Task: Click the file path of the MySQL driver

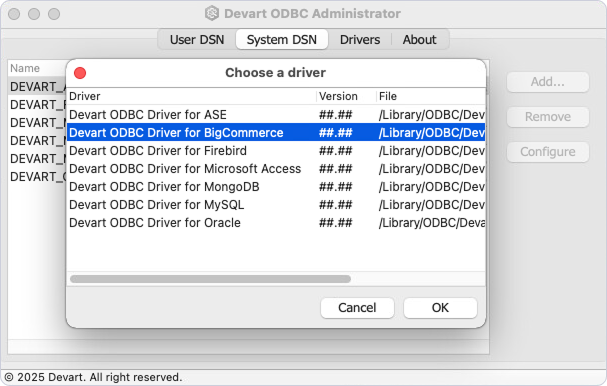Action: (432, 205)
